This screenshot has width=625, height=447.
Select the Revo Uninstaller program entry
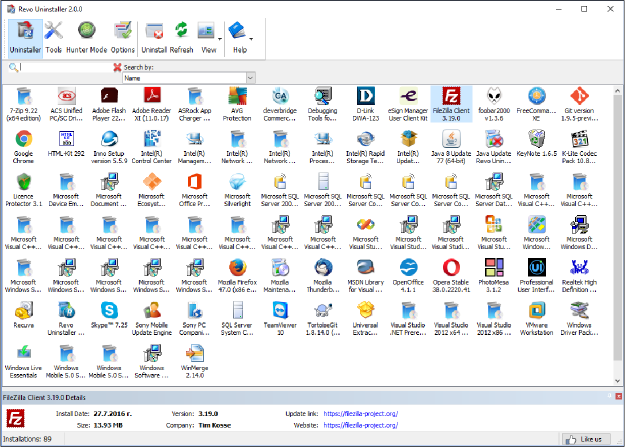[x=66, y=318]
